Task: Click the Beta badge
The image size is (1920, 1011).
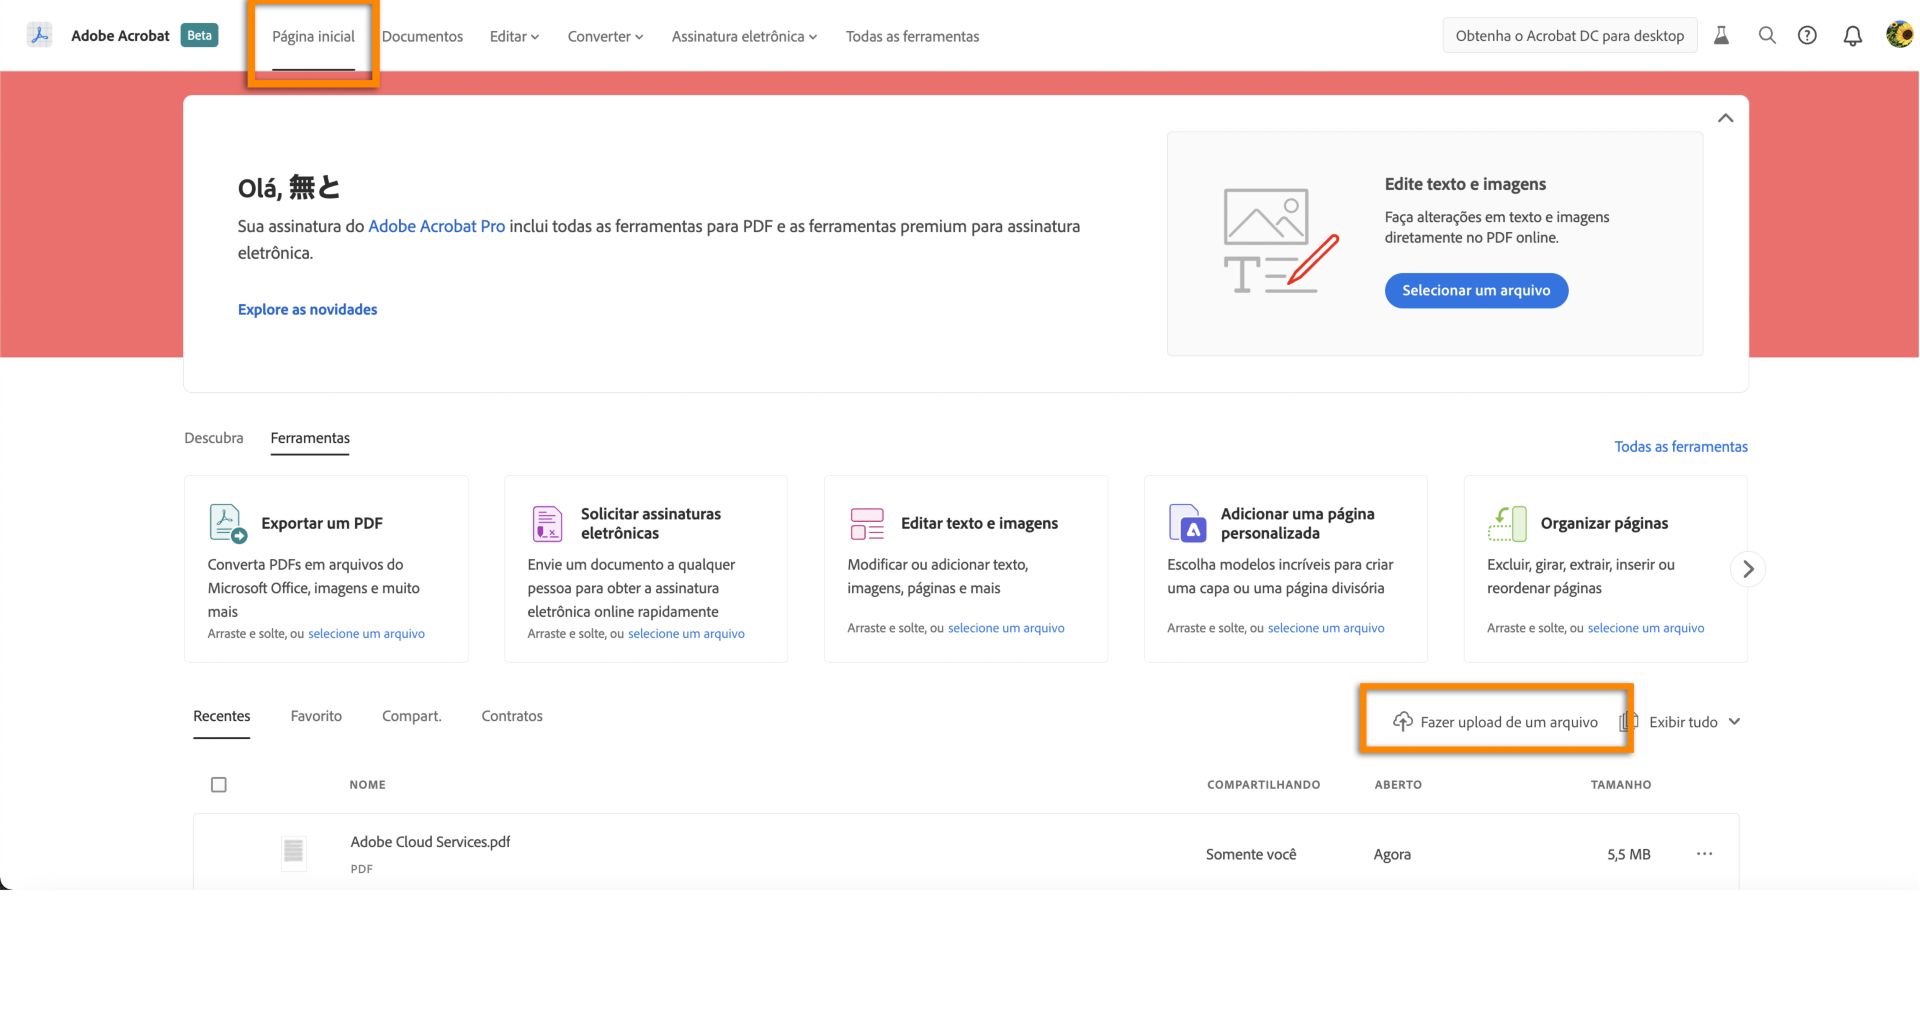Action: coord(199,35)
